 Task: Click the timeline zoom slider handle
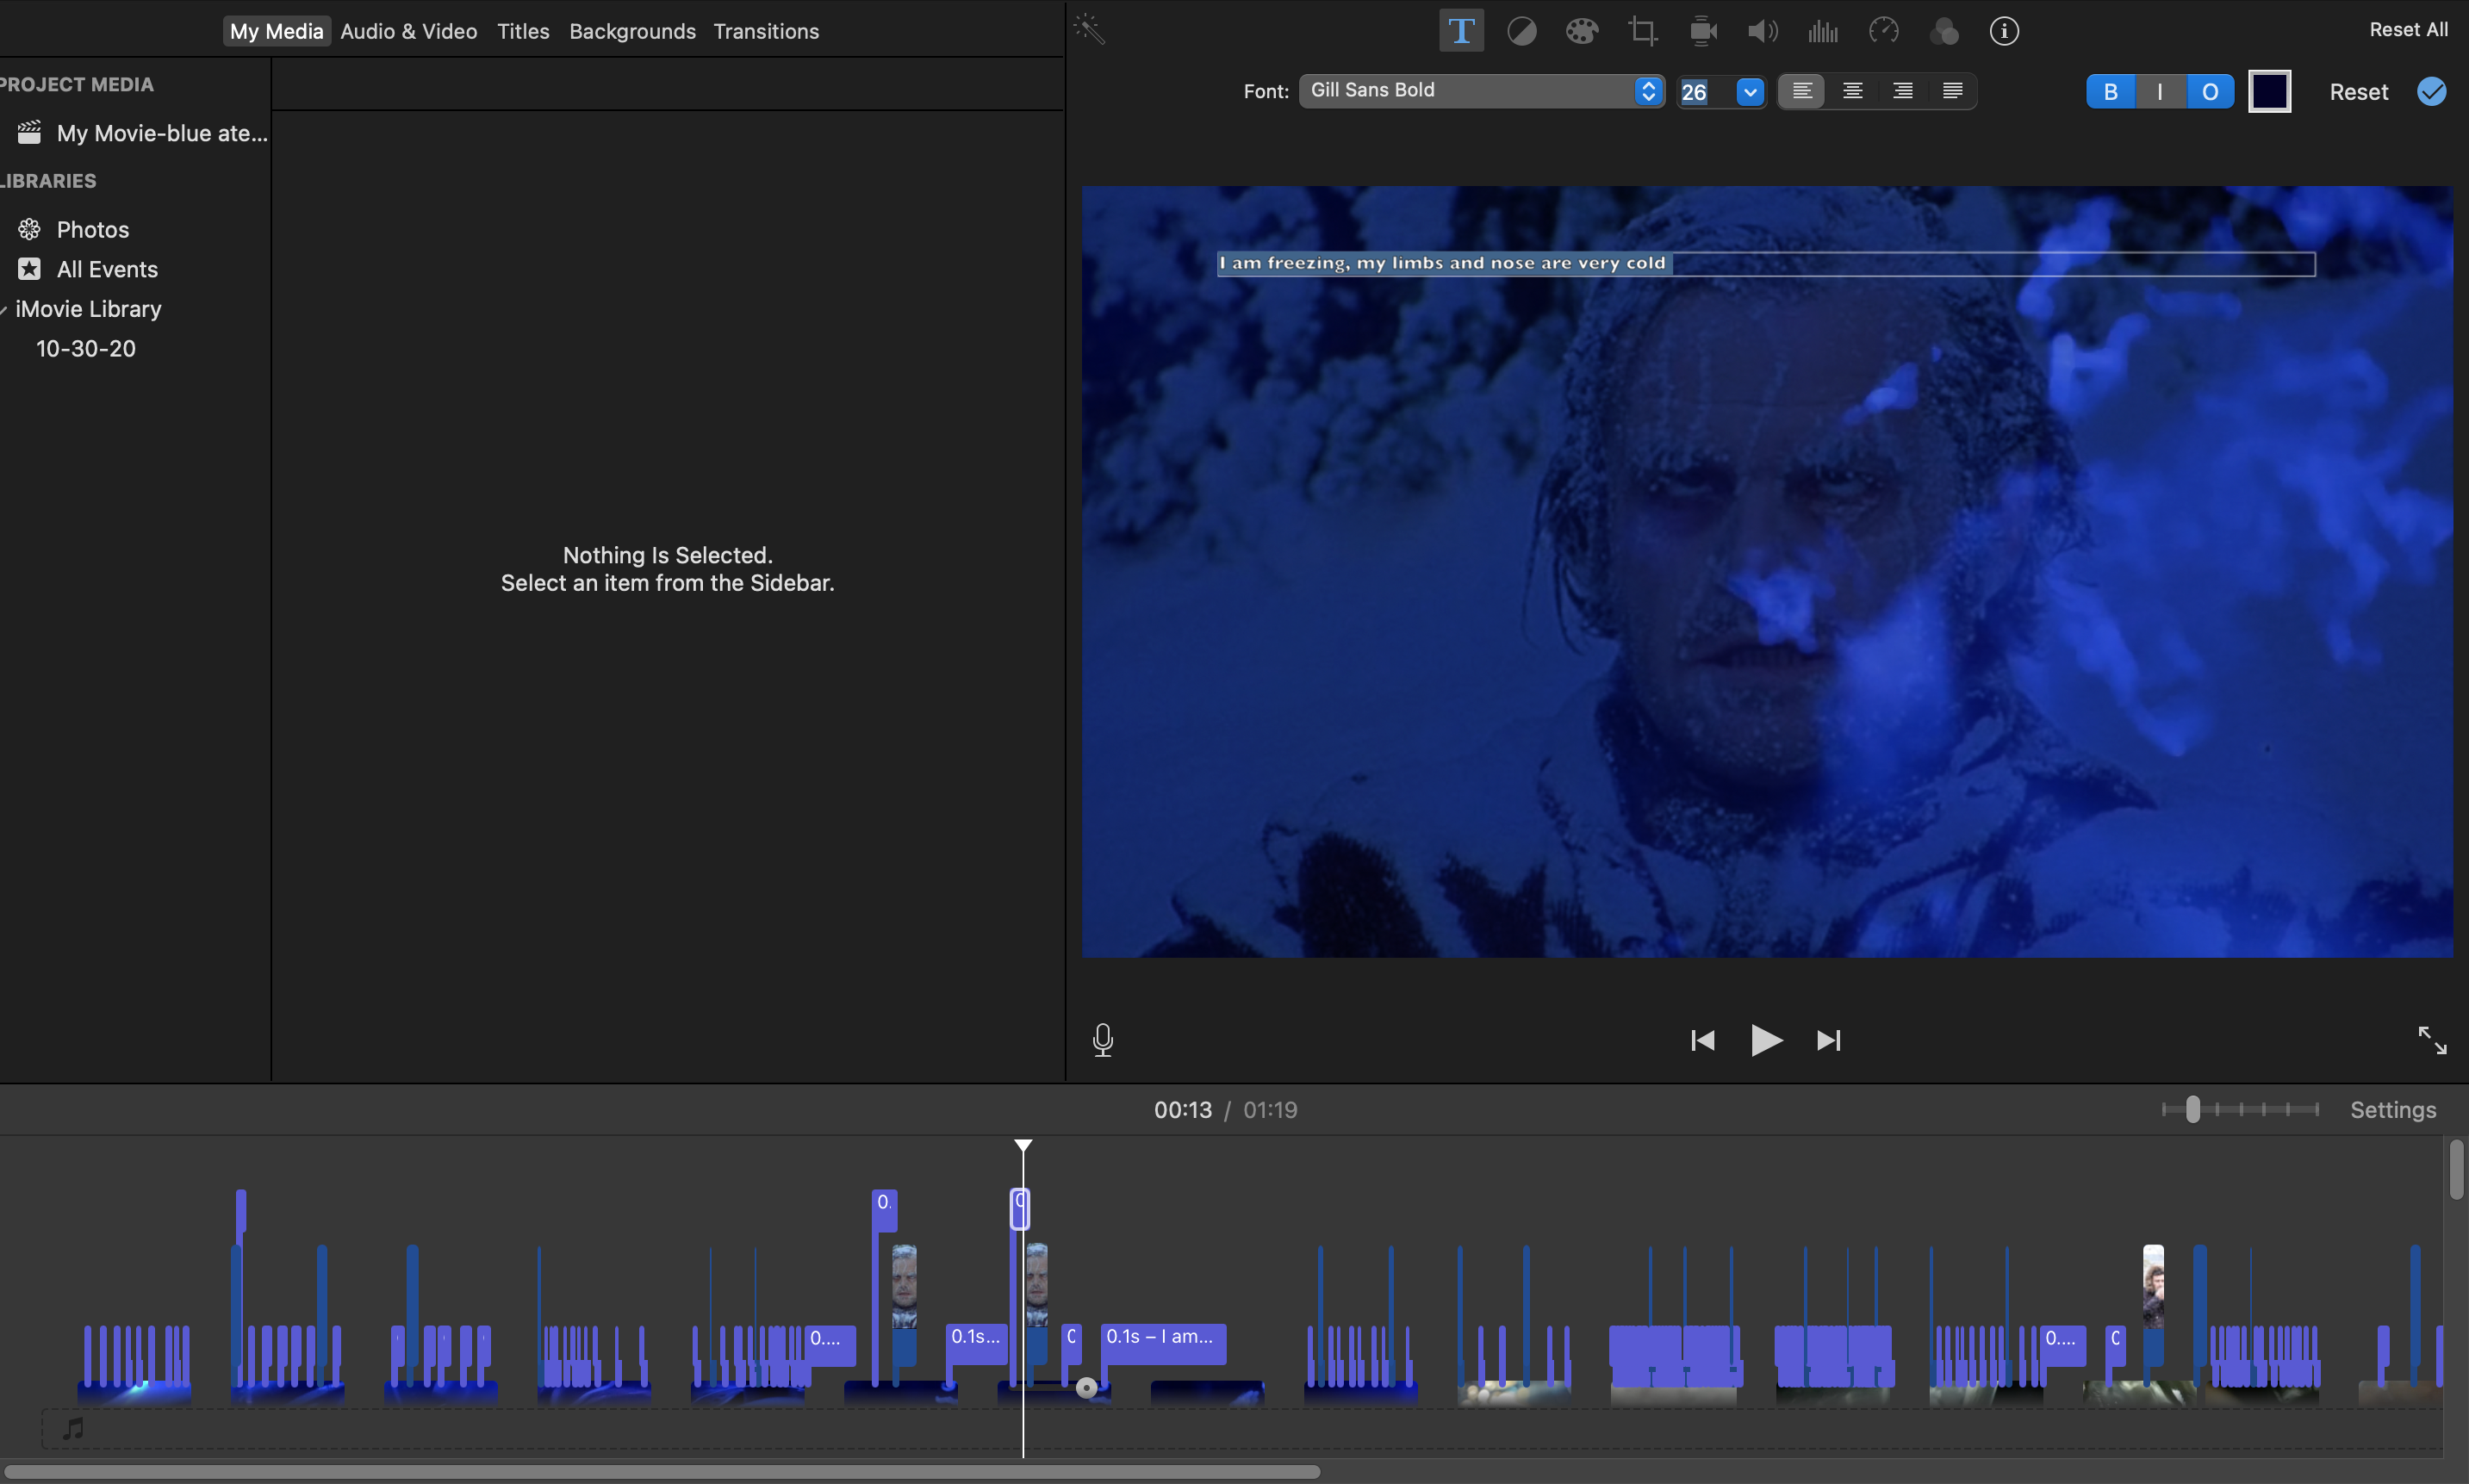[2192, 1109]
